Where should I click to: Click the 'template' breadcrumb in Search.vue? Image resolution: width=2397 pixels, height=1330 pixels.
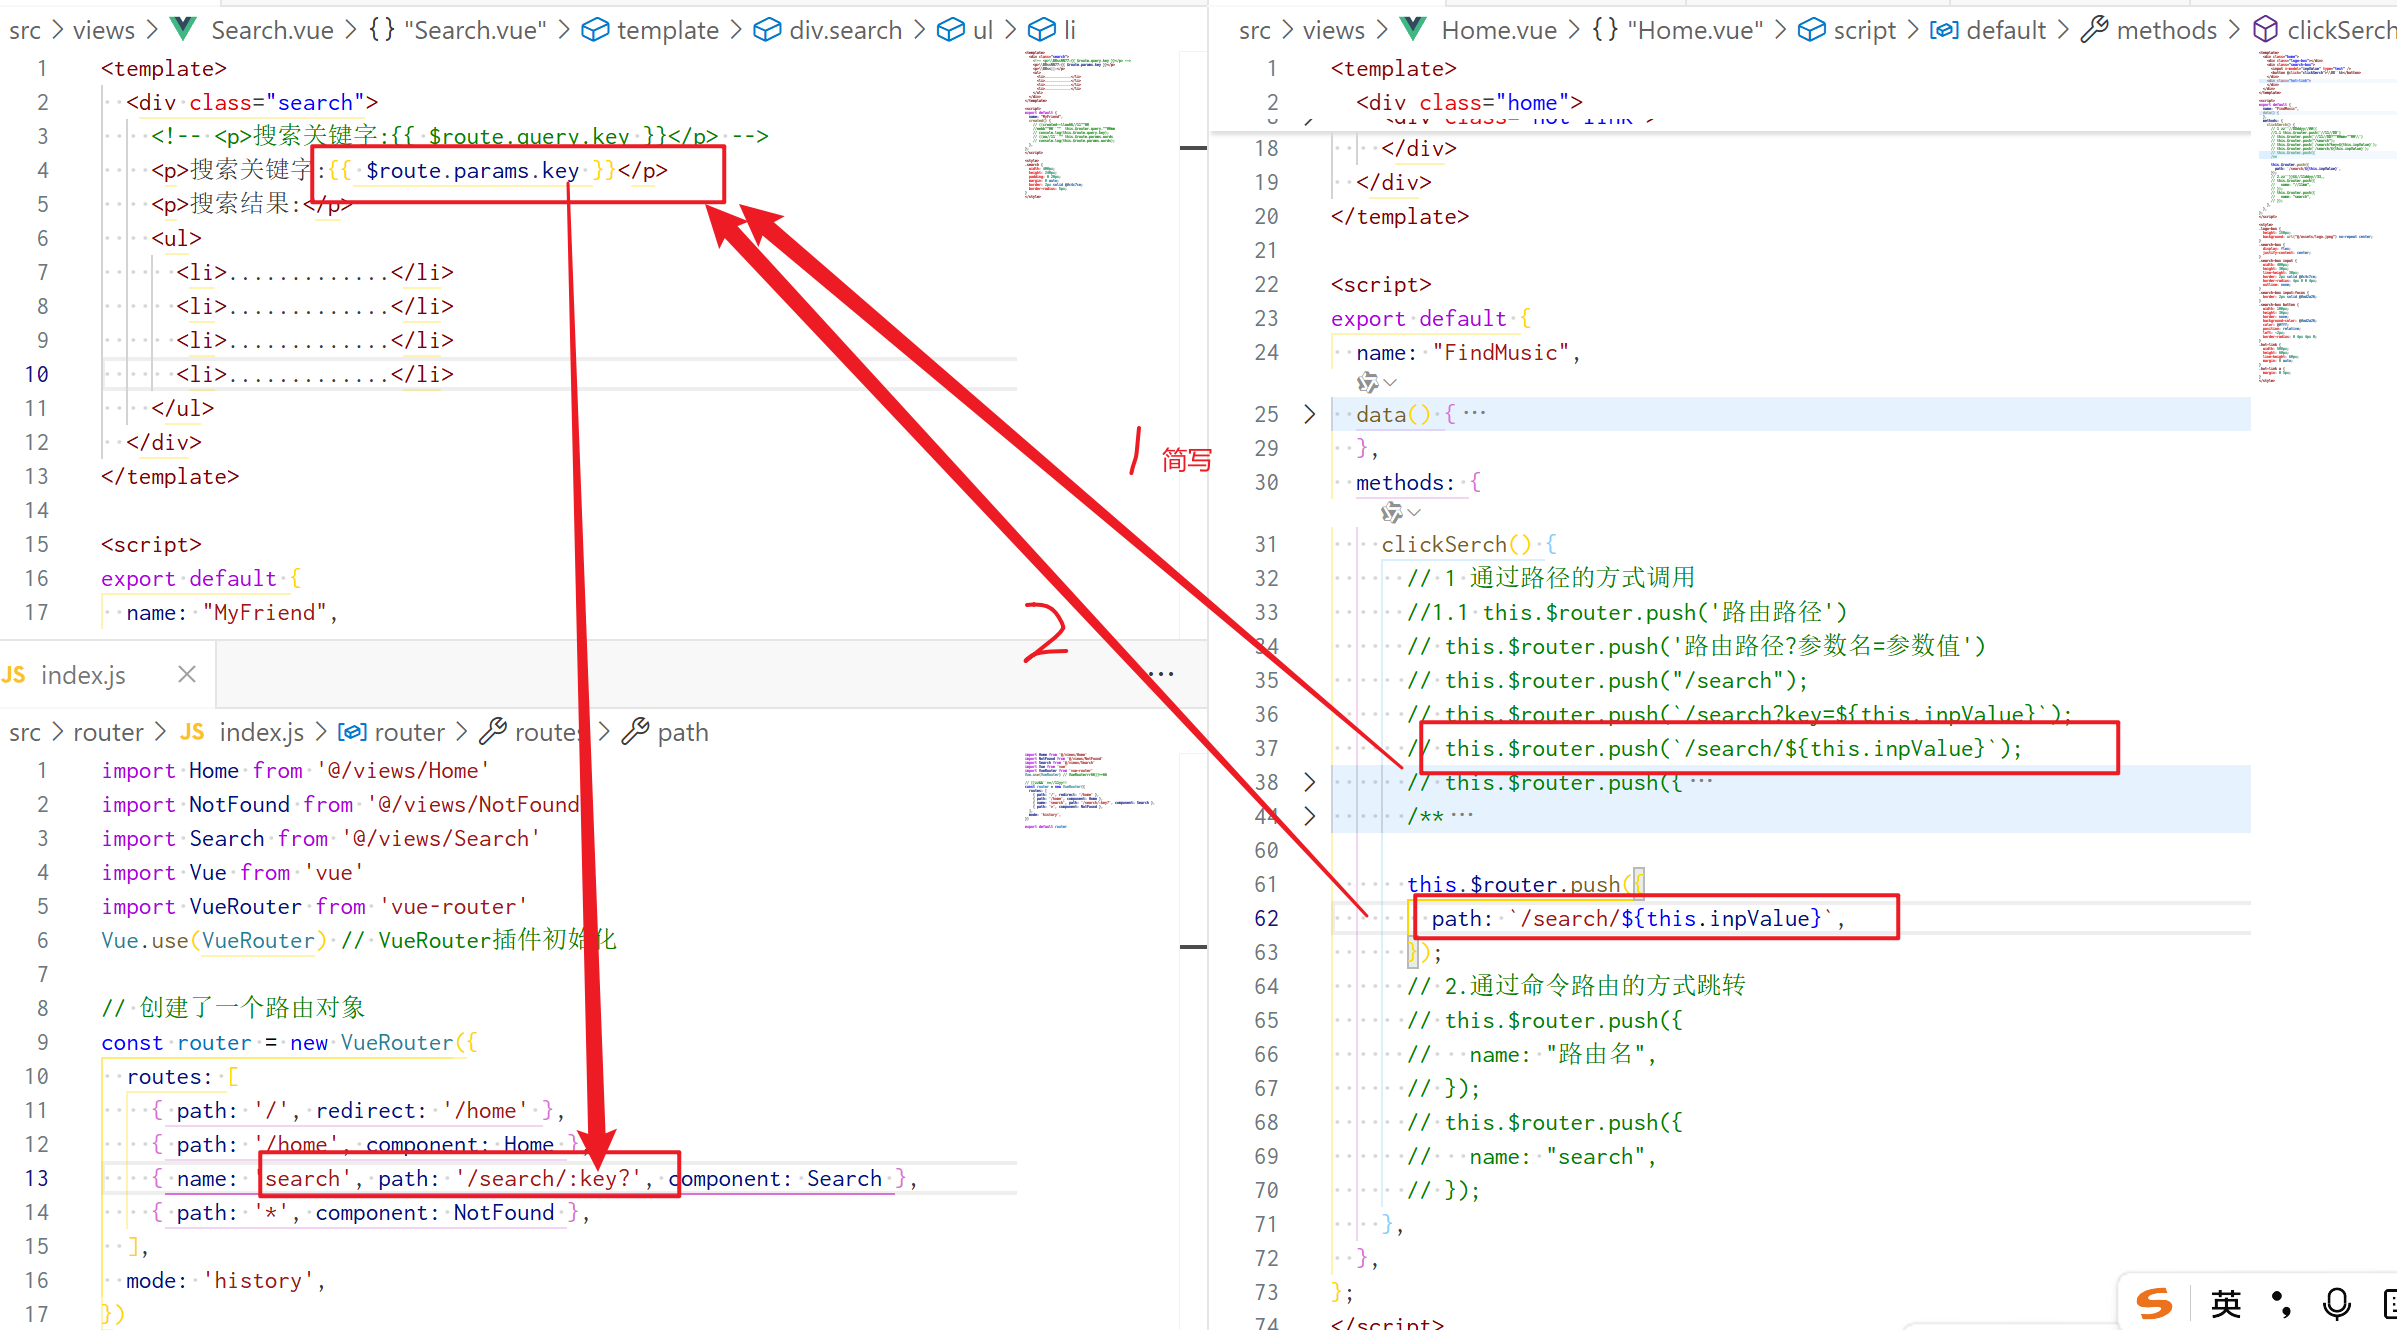pos(667,30)
